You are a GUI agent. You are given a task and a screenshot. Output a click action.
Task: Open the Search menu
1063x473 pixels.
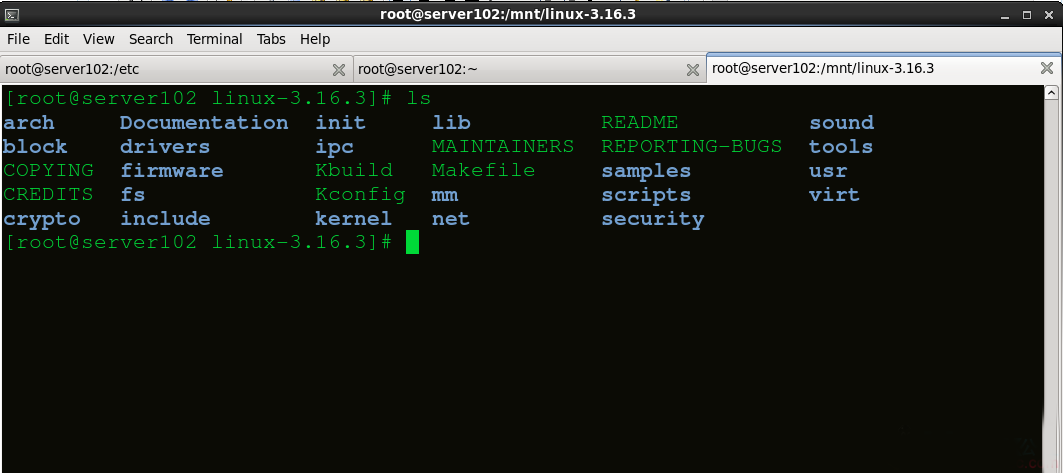[151, 39]
